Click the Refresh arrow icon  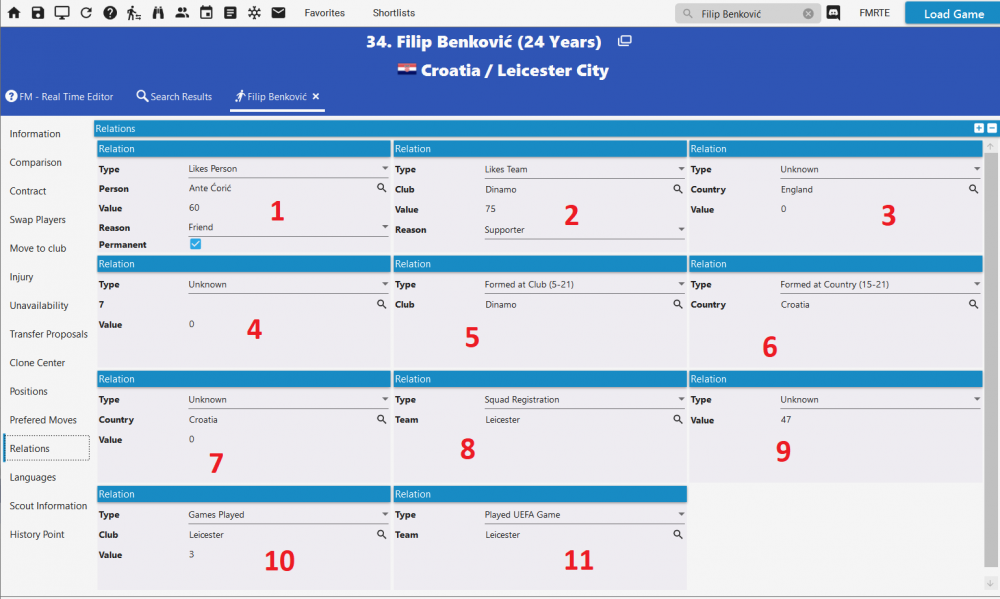click(86, 13)
